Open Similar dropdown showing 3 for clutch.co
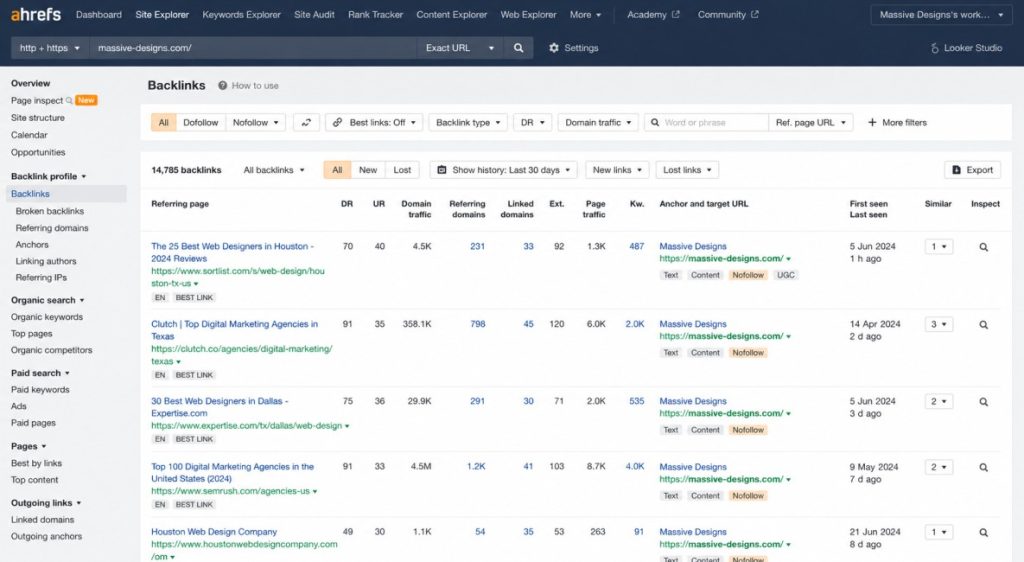Image resolution: width=1024 pixels, height=562 pixels. 938,324
